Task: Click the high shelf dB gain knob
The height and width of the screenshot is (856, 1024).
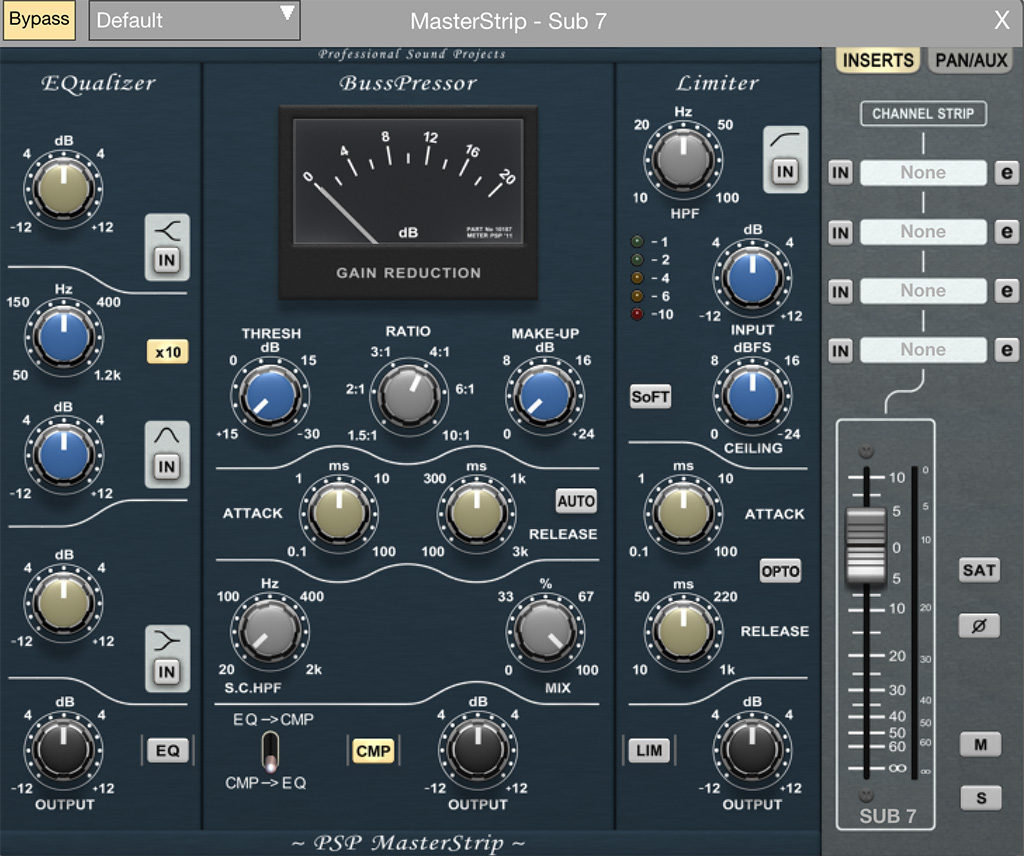Action: click(x=63, y=603)
